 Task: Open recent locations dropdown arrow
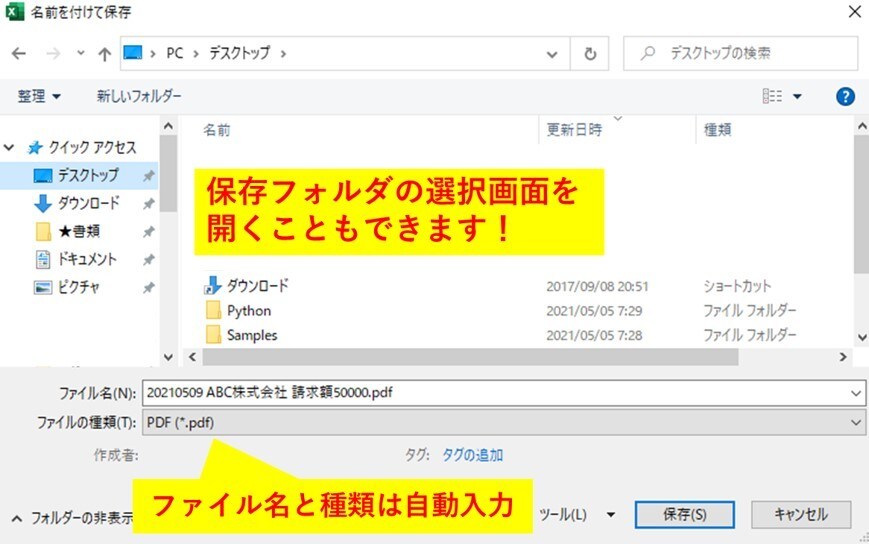81,53
